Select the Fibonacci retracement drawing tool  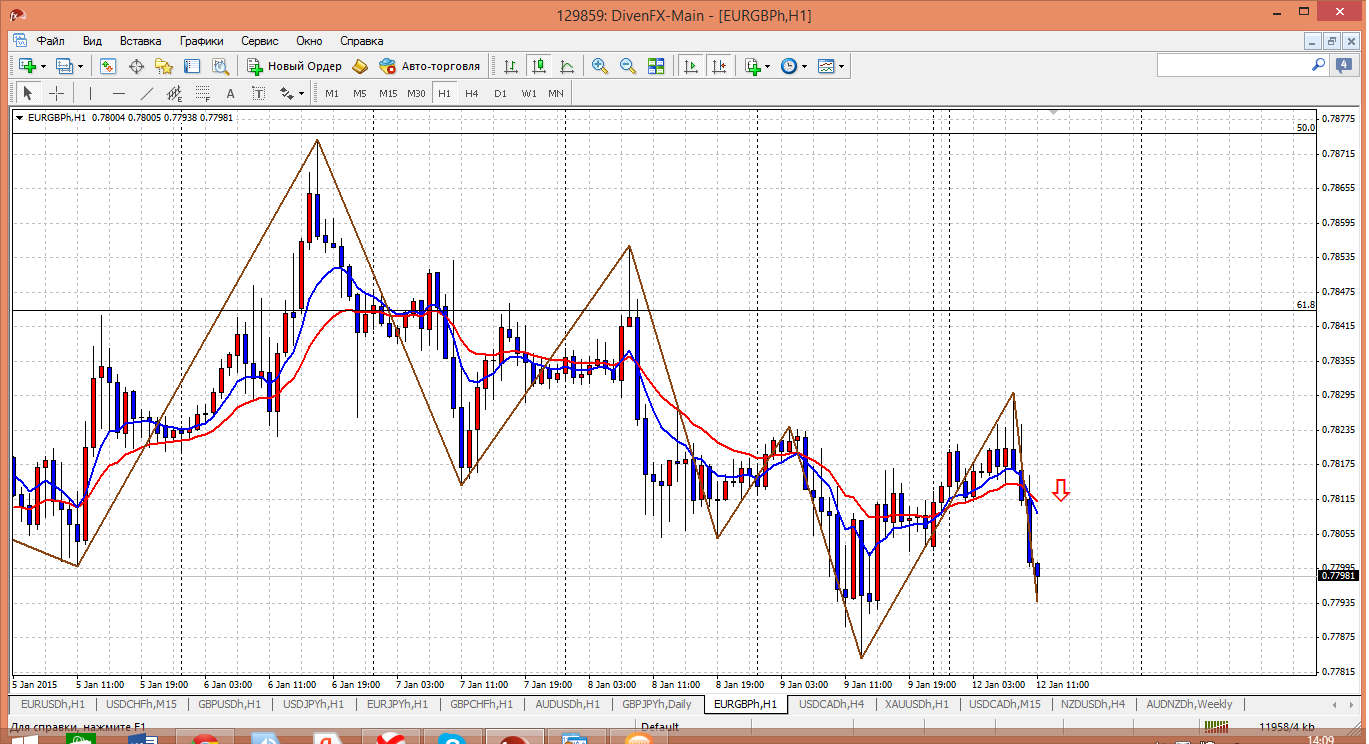202,94
